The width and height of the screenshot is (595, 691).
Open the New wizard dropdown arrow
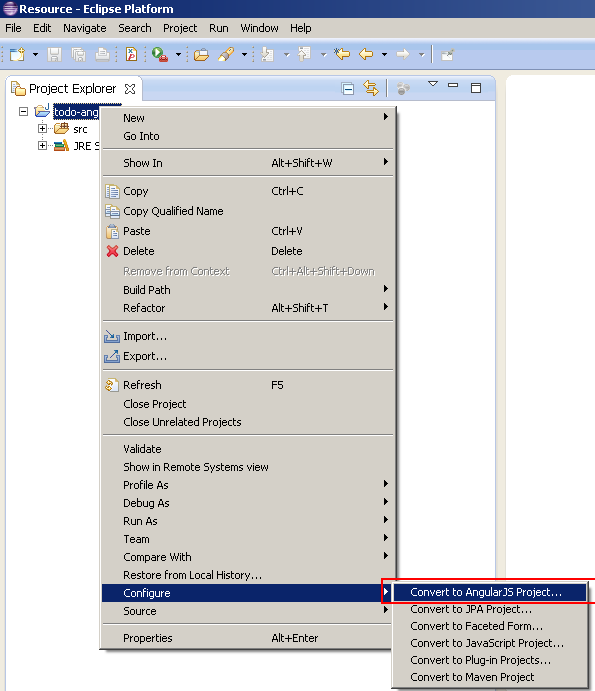point(35,55)
